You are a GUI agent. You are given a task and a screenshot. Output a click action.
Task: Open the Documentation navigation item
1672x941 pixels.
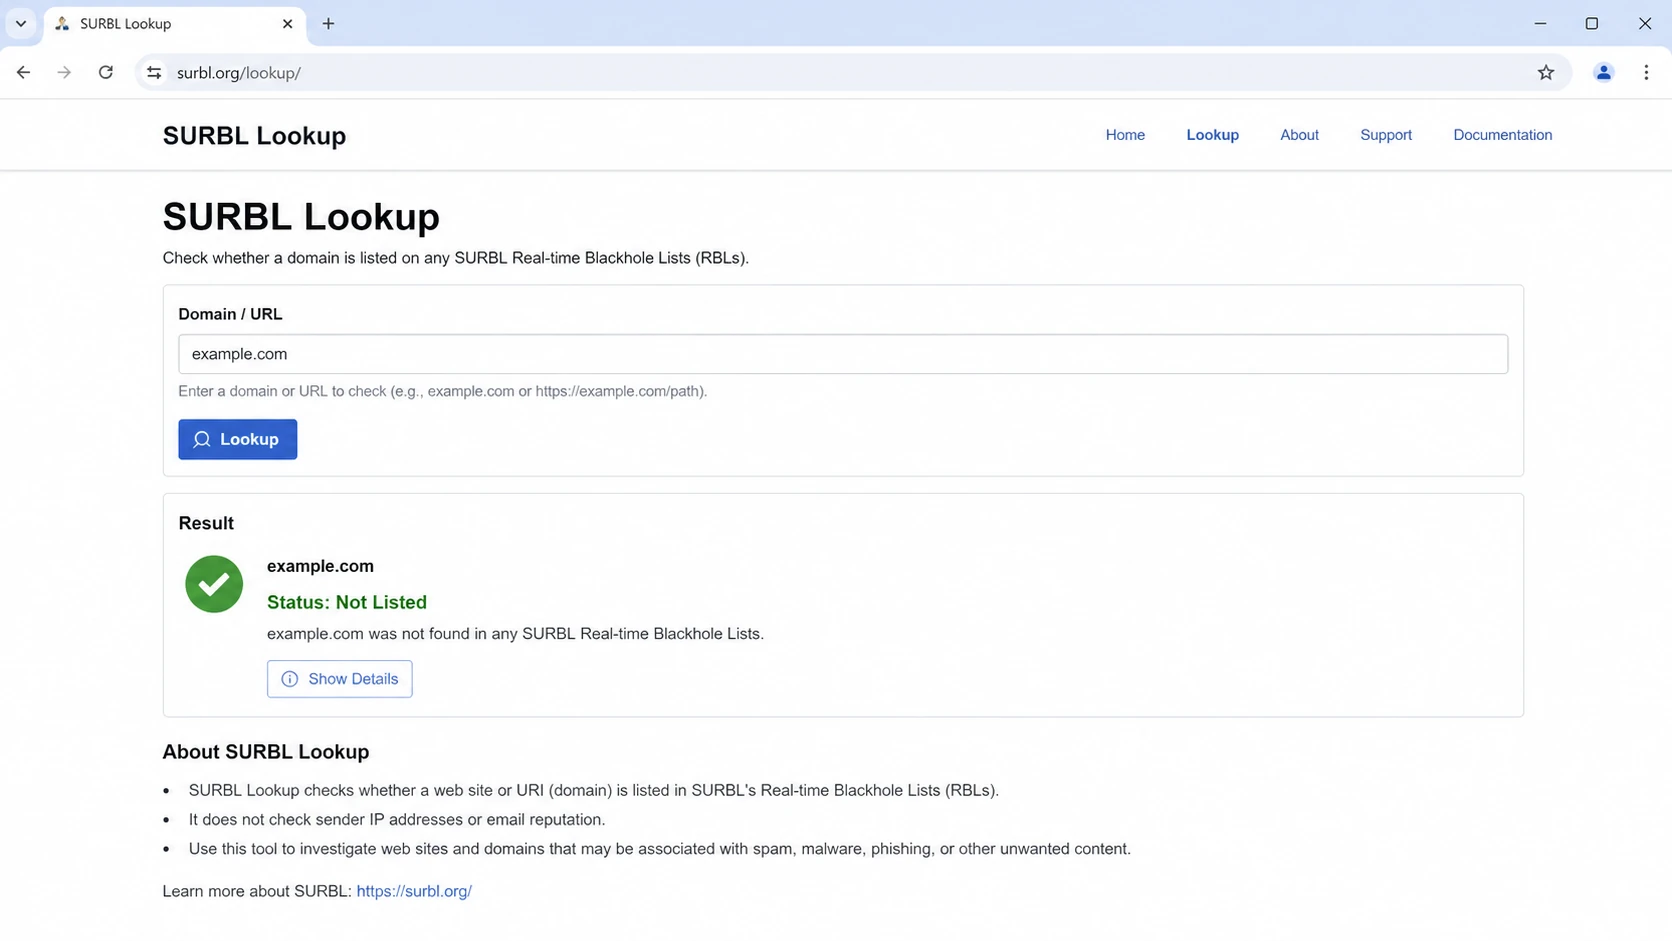tap(1502, 135)
